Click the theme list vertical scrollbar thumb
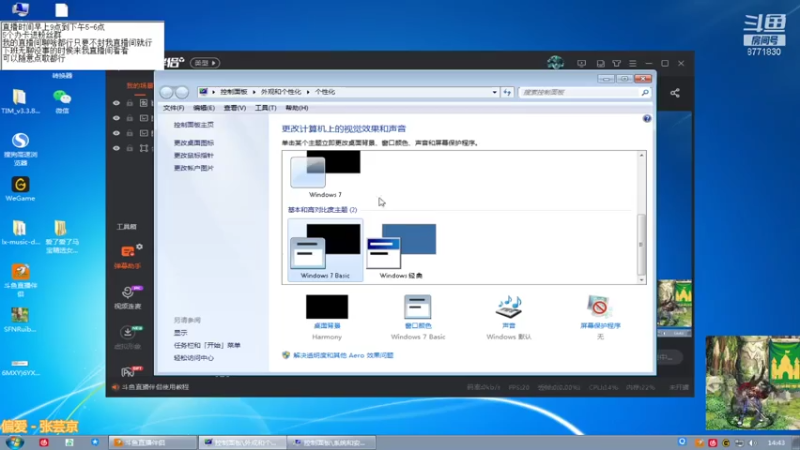 coord(641,244)
